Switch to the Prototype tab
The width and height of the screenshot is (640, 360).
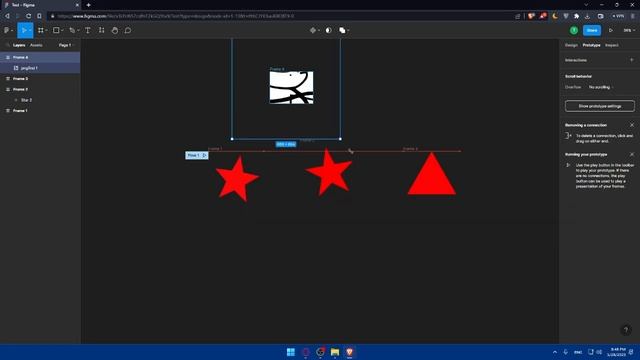591,45
